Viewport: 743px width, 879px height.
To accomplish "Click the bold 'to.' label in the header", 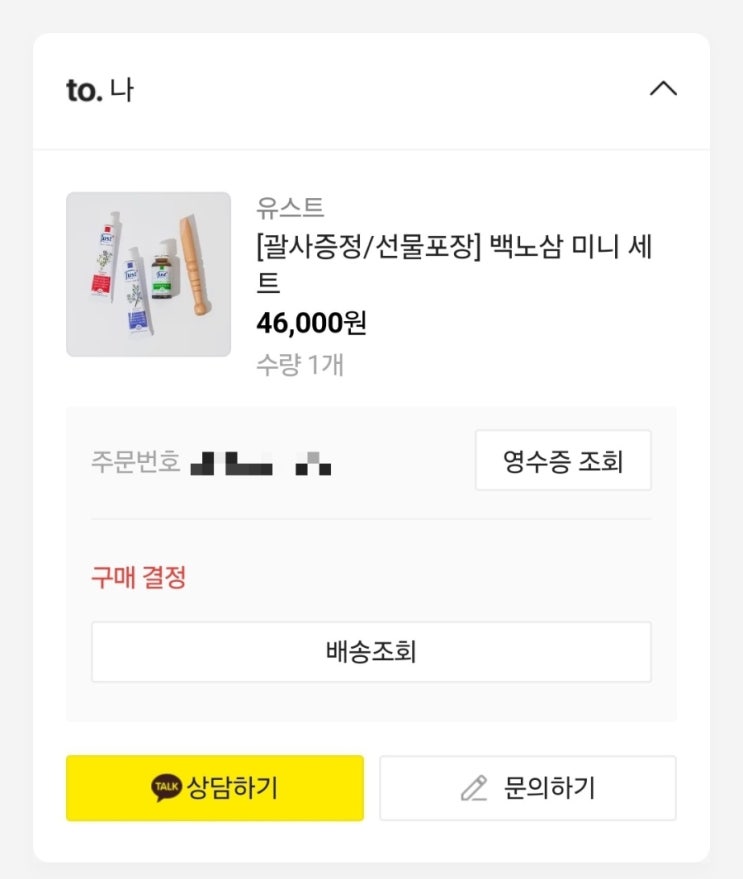I will click(84, 90).
